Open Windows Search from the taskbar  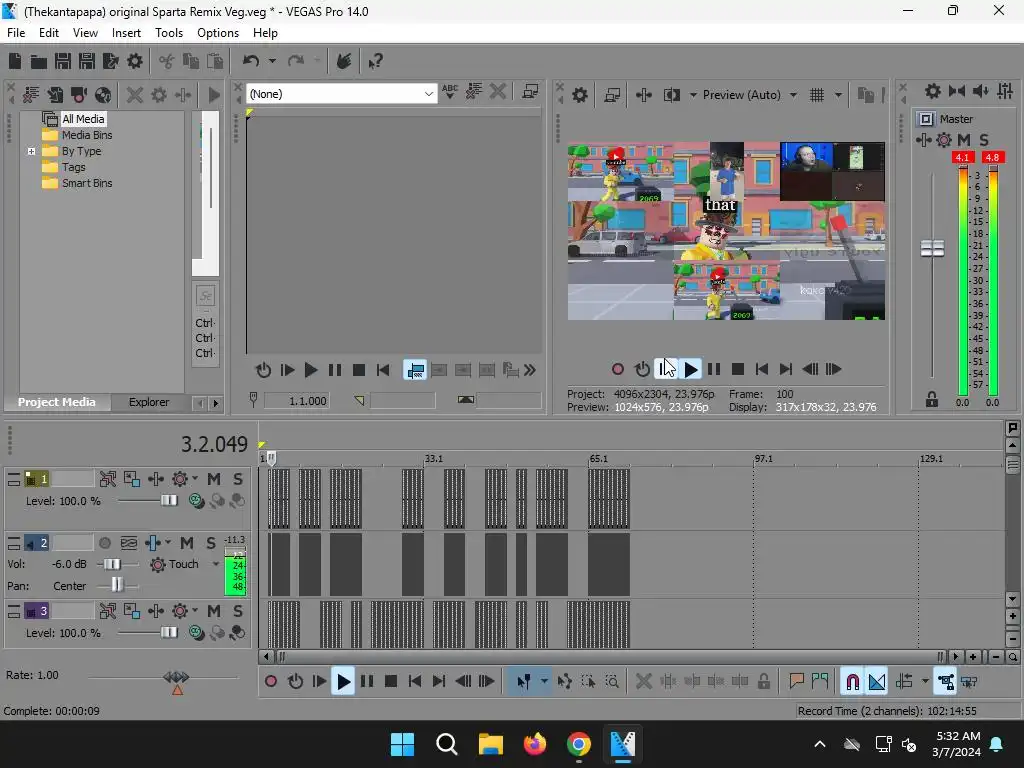point(447,744)
